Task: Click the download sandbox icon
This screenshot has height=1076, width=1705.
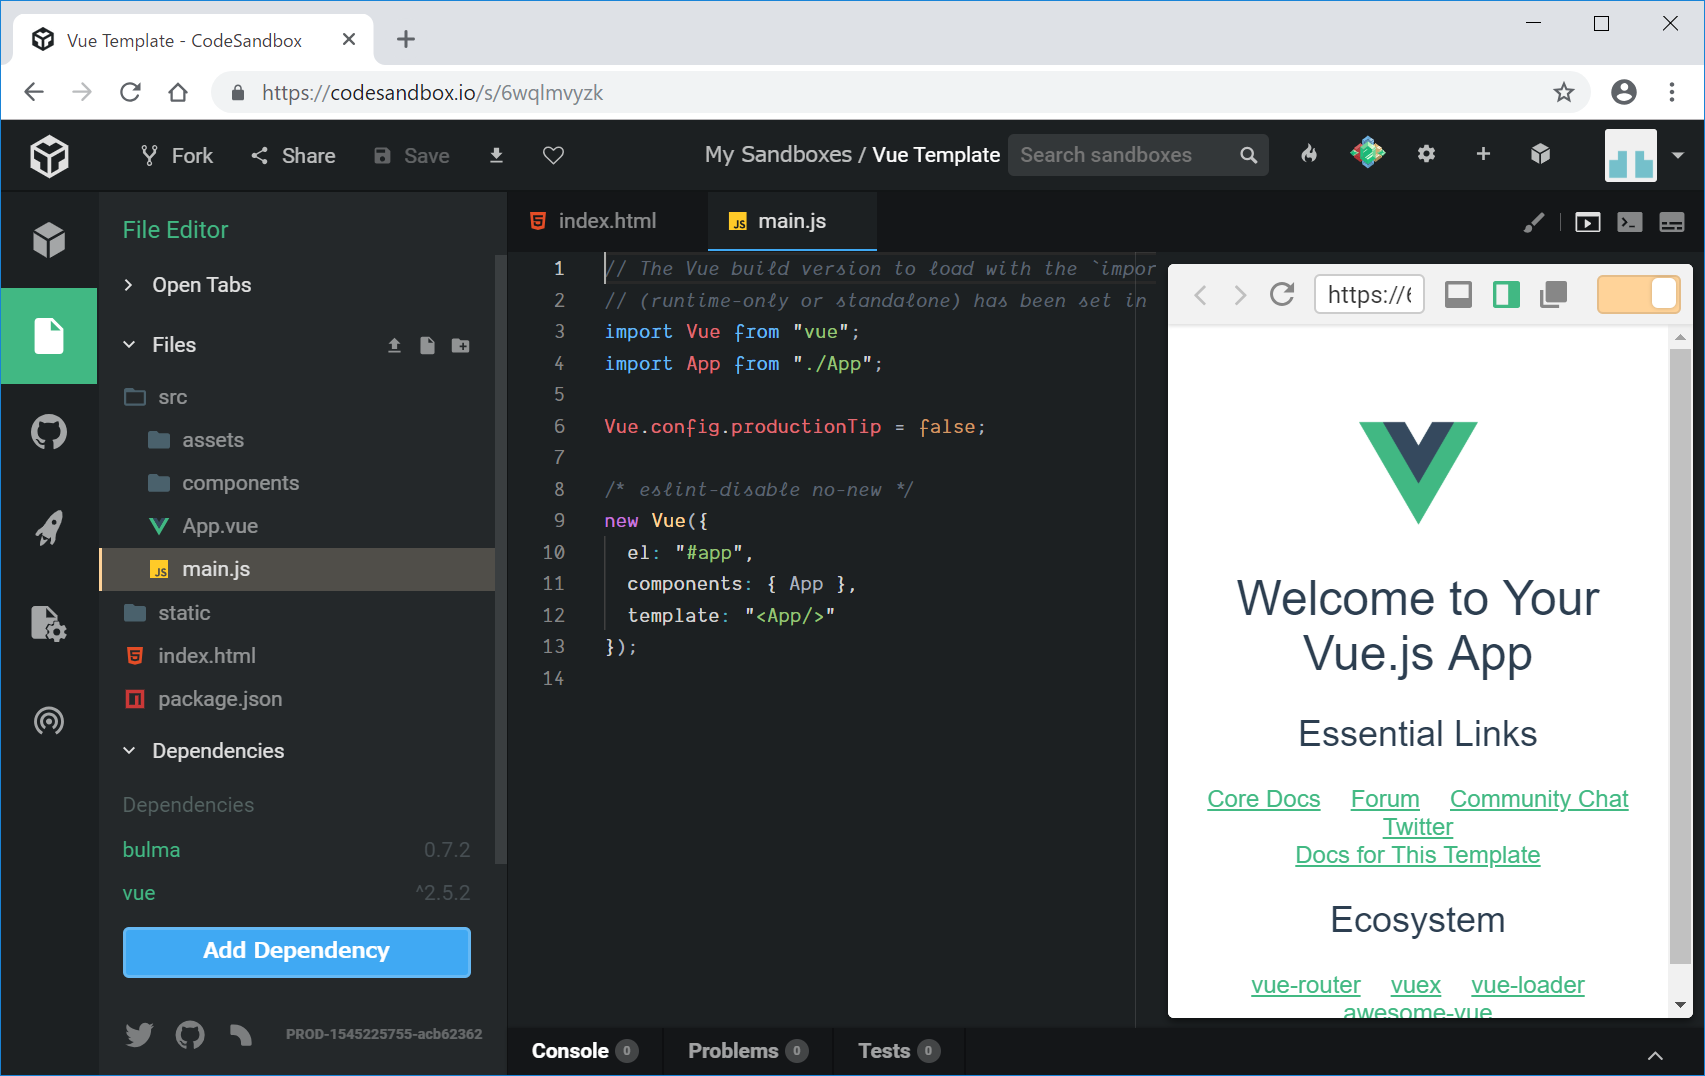Action: click(x=496, y=155)
